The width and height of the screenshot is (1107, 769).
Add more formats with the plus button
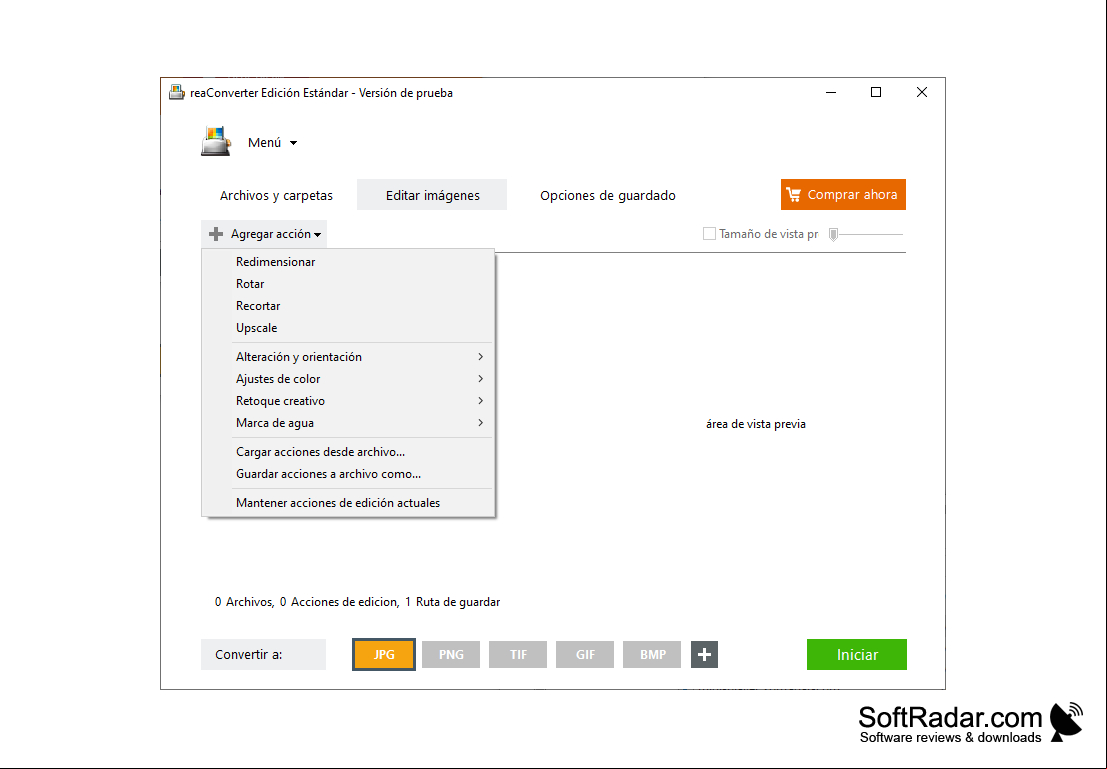(x=704, y=655)
